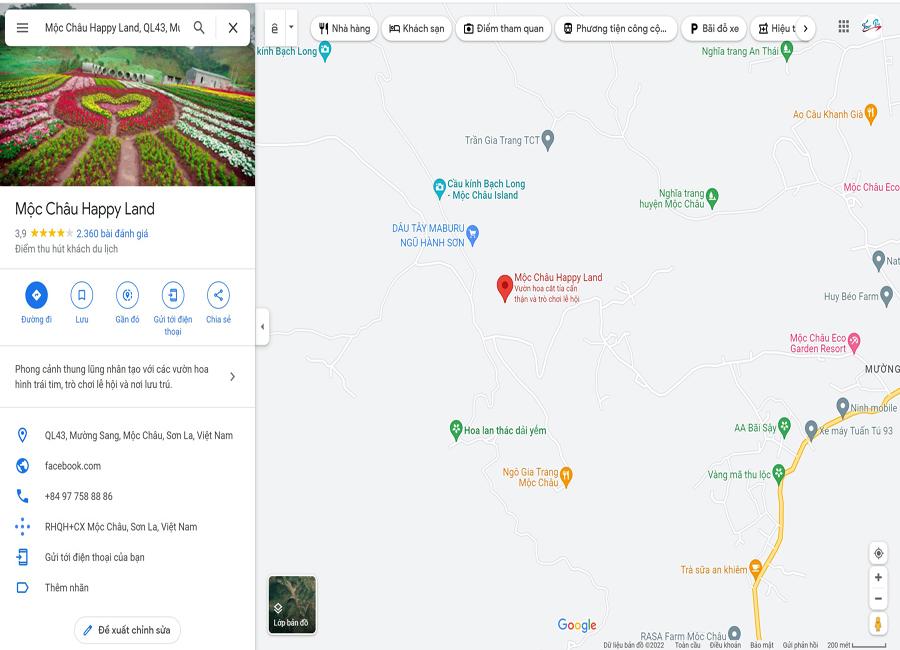The width and height of the screenshot is (900, 650).
Task: Select the Phương tiện công cộng filter chip
Action: click(616, 28)
